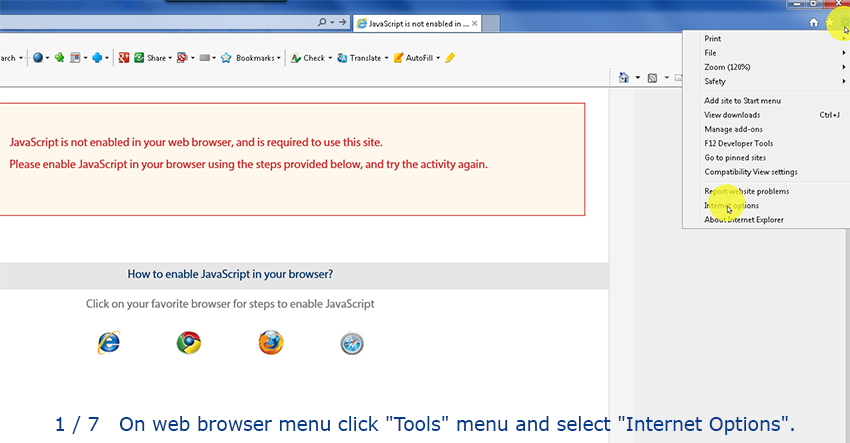Select Internet options from the menu

(731, 206)
